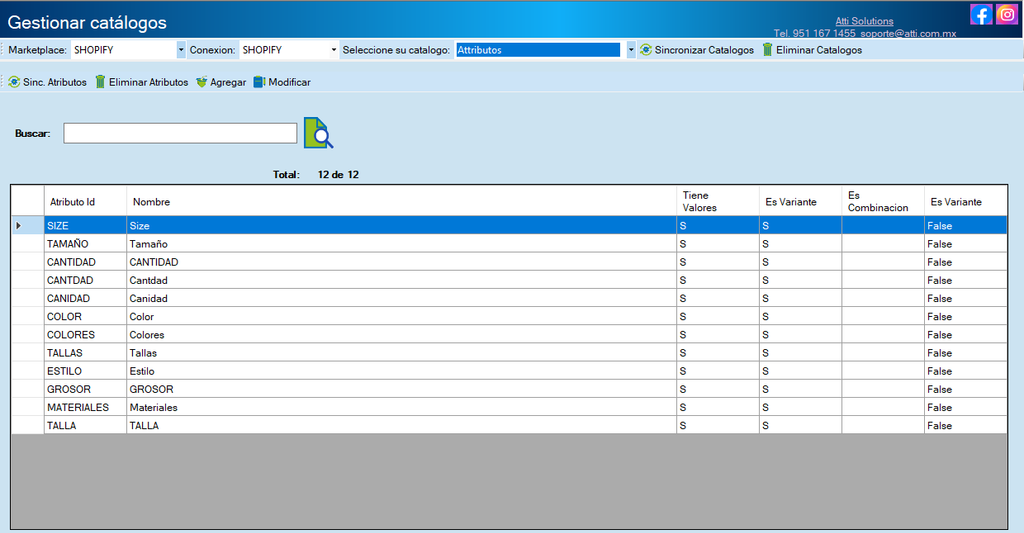Viewport: 1024px width, 533px height.
Task: Click Modificar button text
Action: point(289,82)
